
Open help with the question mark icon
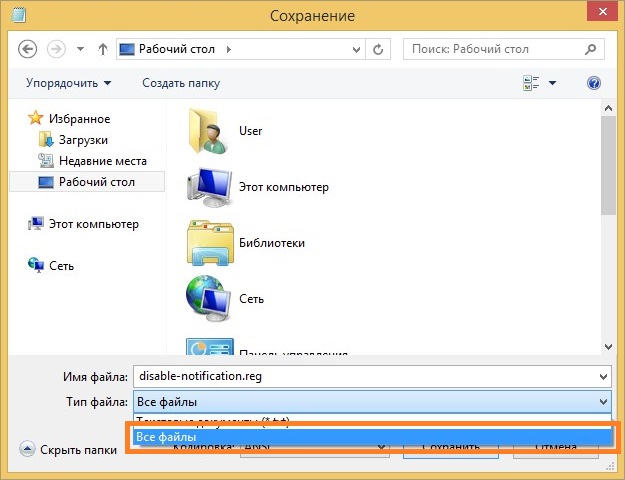pos(593,83)
